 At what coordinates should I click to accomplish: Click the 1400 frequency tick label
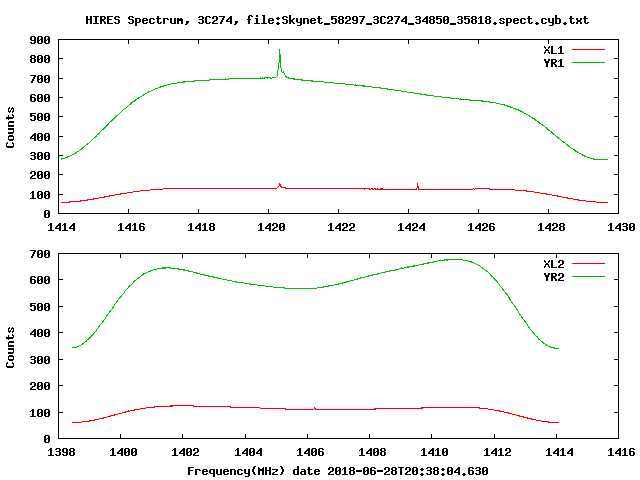(x=123, y=452)
